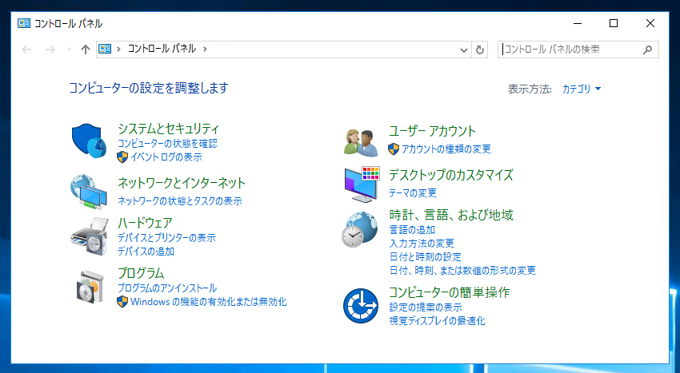Click the Control Panel icon in the title bar
The width and height of the screenshot is (680, 373).
(x=24, y=23)
